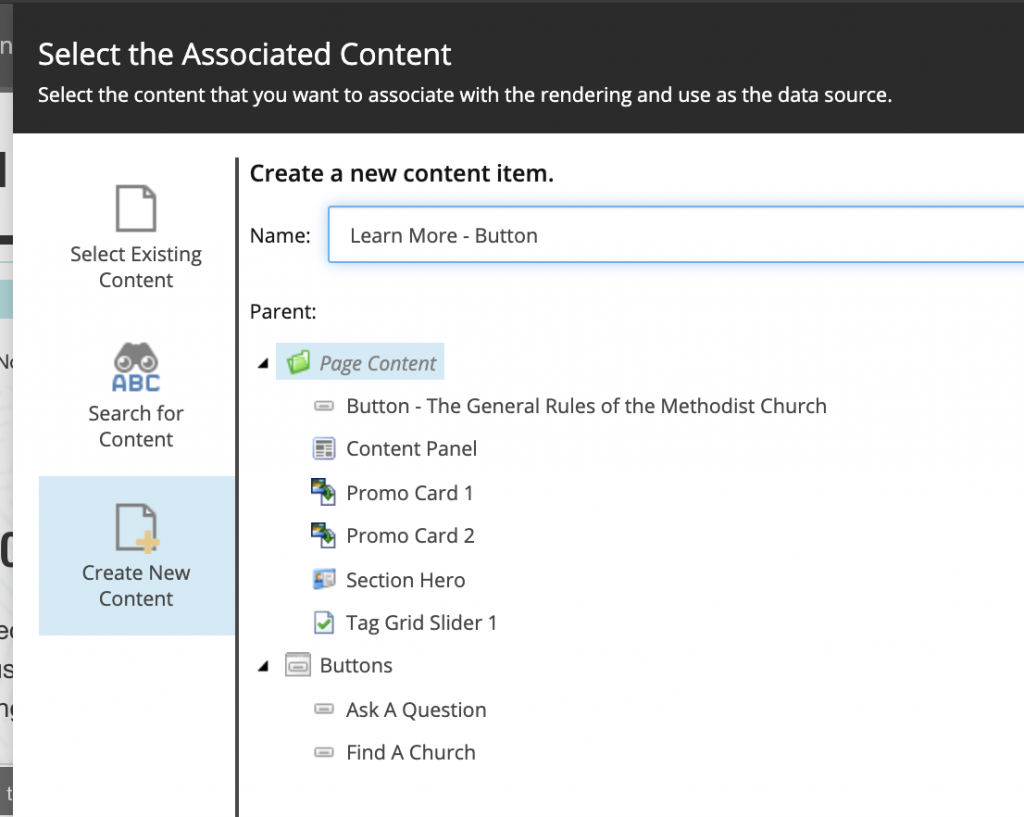Select Promo Card 2 item
The height and width of the screenshot is (817, 1024).
(x=410, y=536)
